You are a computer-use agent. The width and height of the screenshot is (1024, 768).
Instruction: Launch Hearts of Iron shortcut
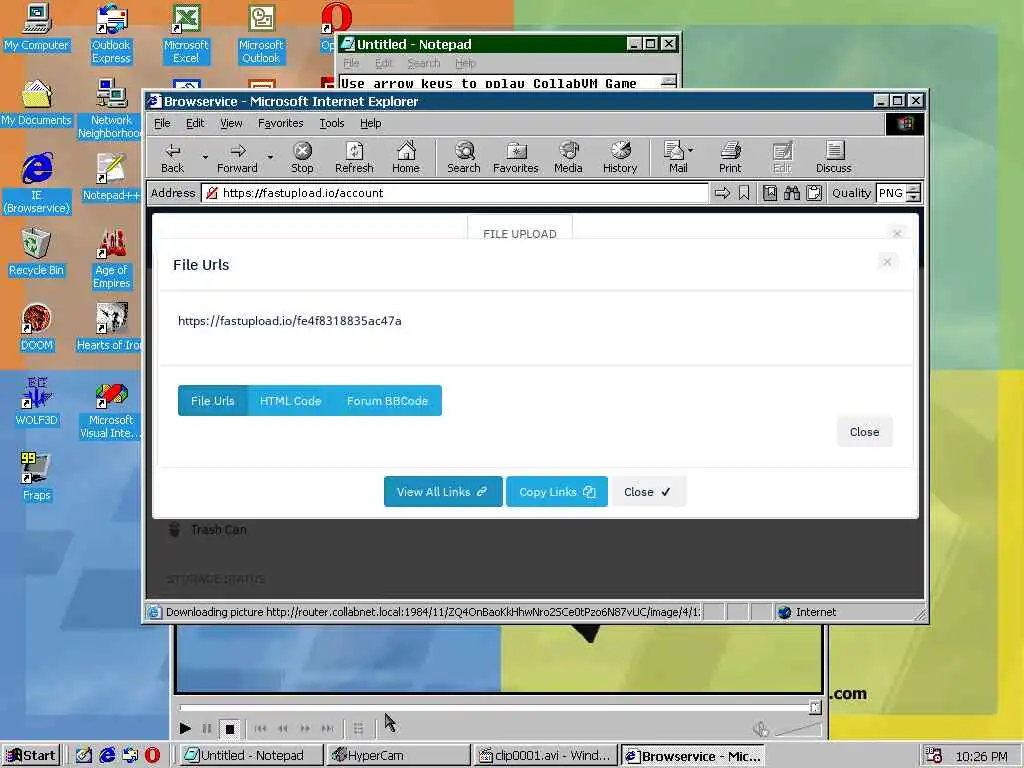click(x=109, y=328)
